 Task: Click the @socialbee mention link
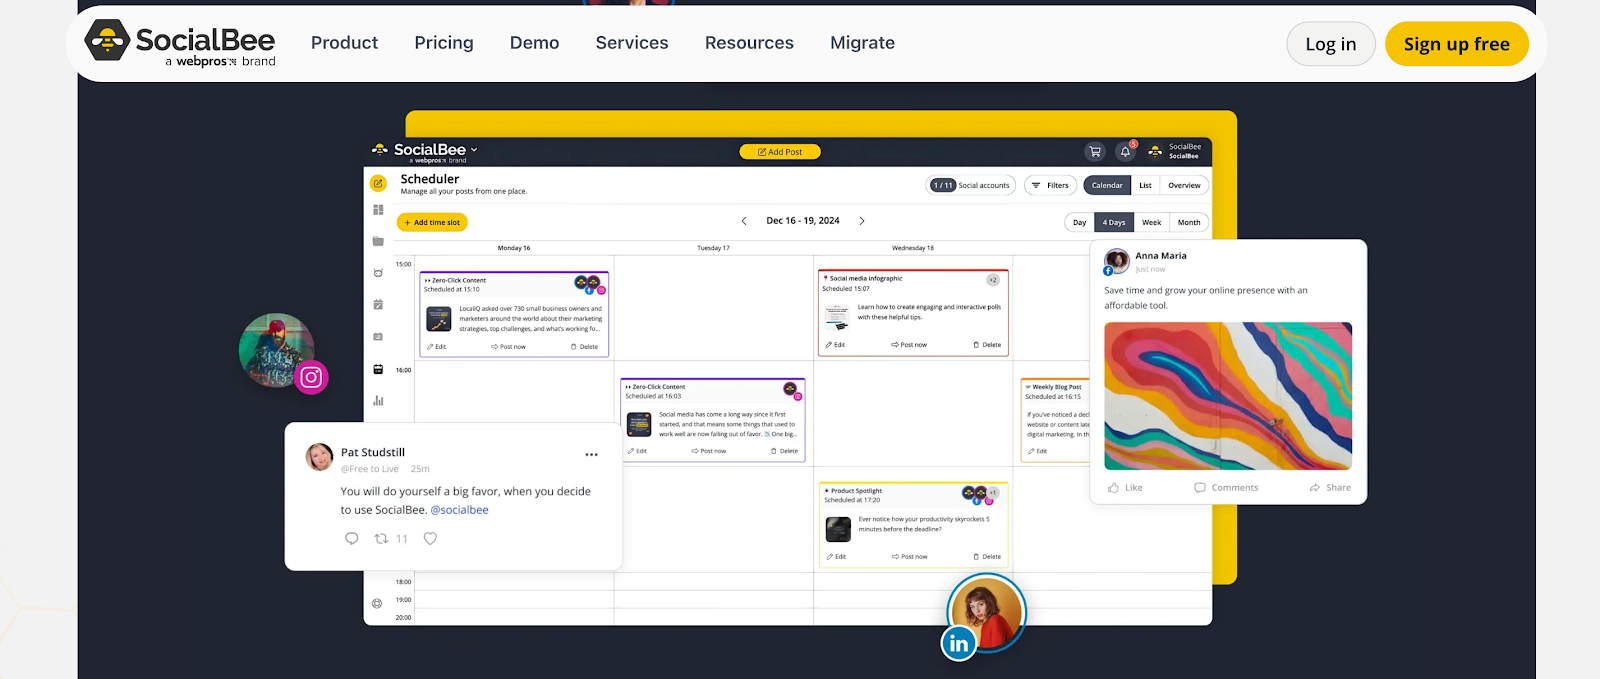(x=459, y=510)
